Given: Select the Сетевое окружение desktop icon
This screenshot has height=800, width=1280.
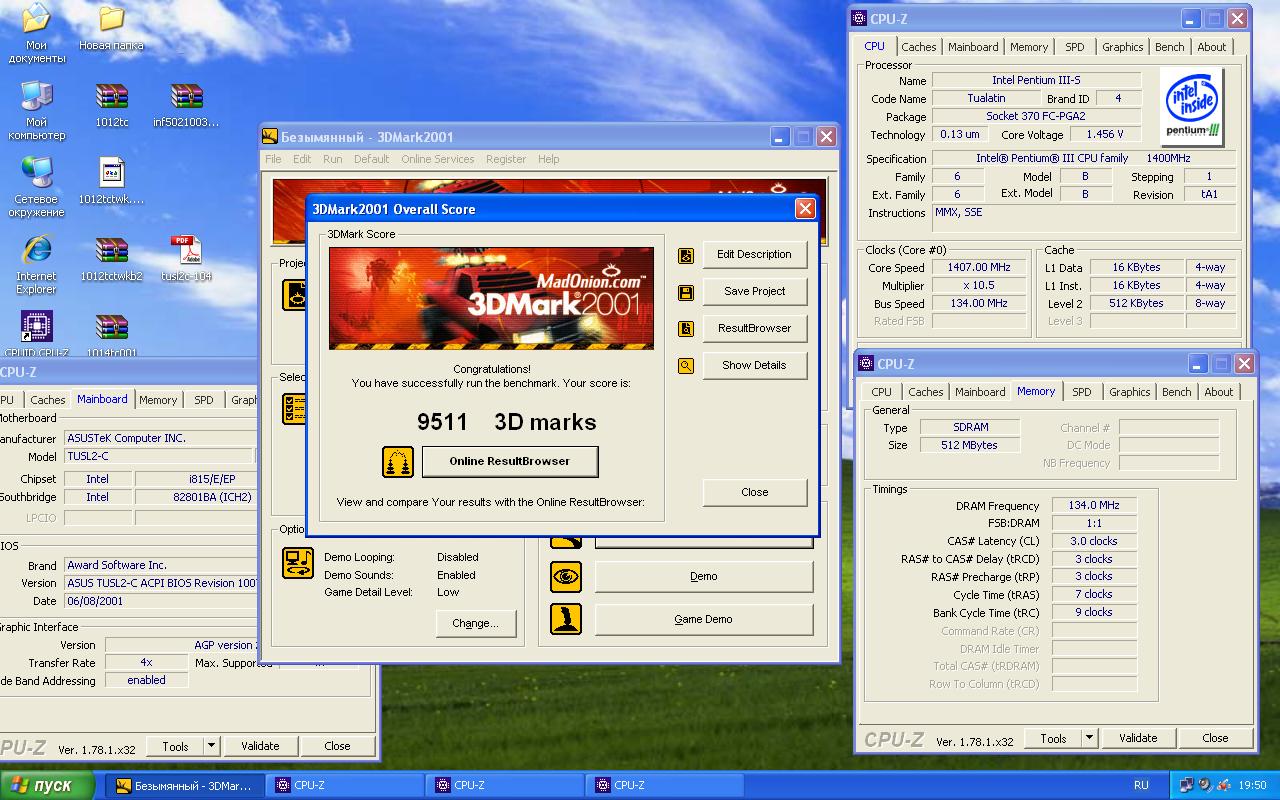Looking at the screenshot, I should tap(37, 187).
